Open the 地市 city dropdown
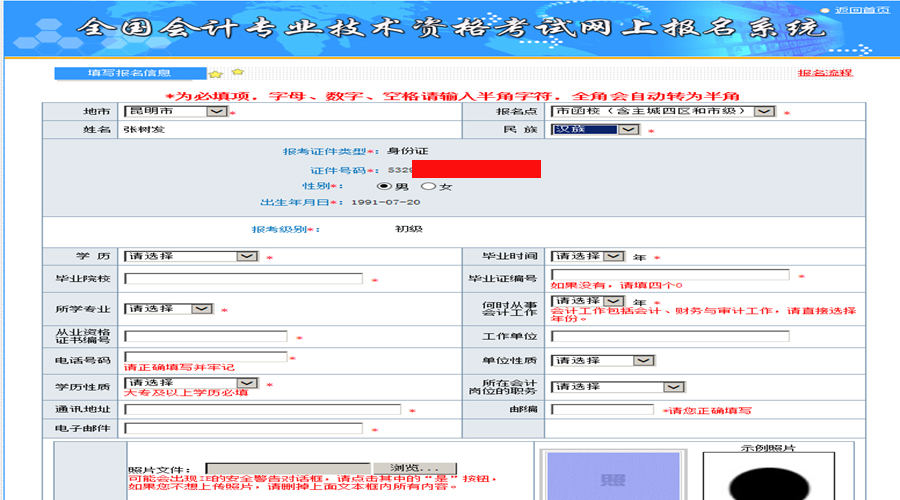The image size is (900, 500). coord(217,112)
